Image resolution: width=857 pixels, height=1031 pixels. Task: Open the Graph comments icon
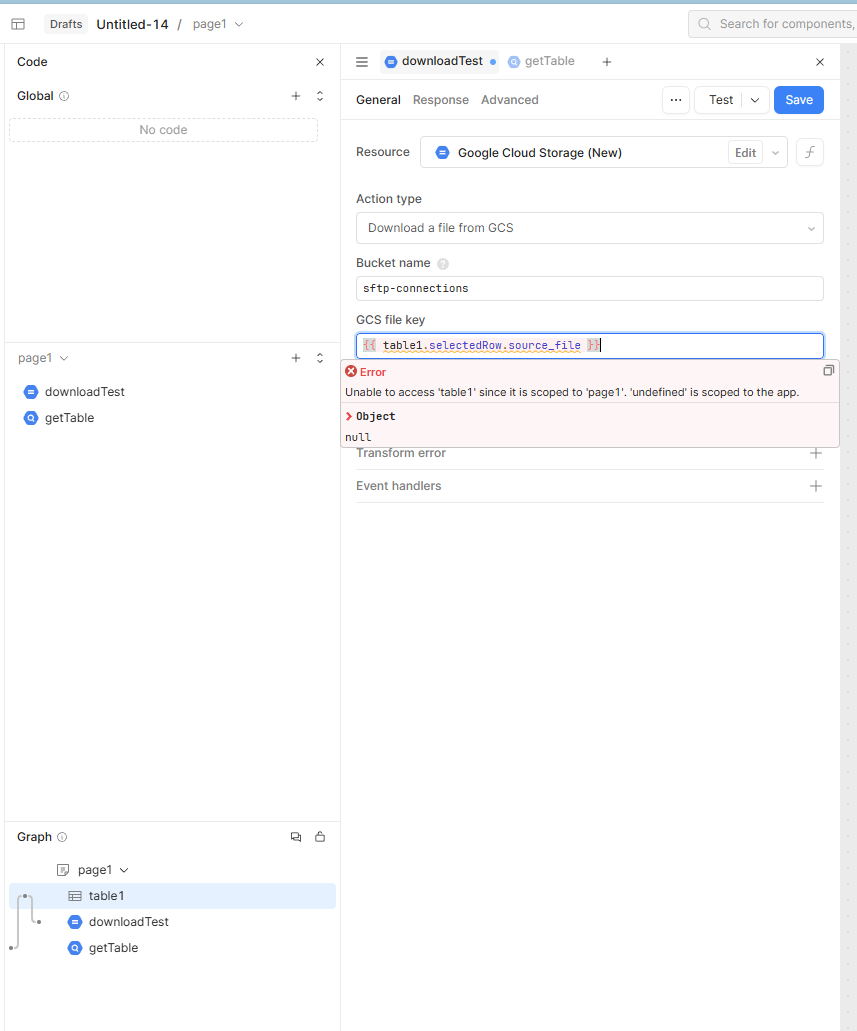point(295,837)
